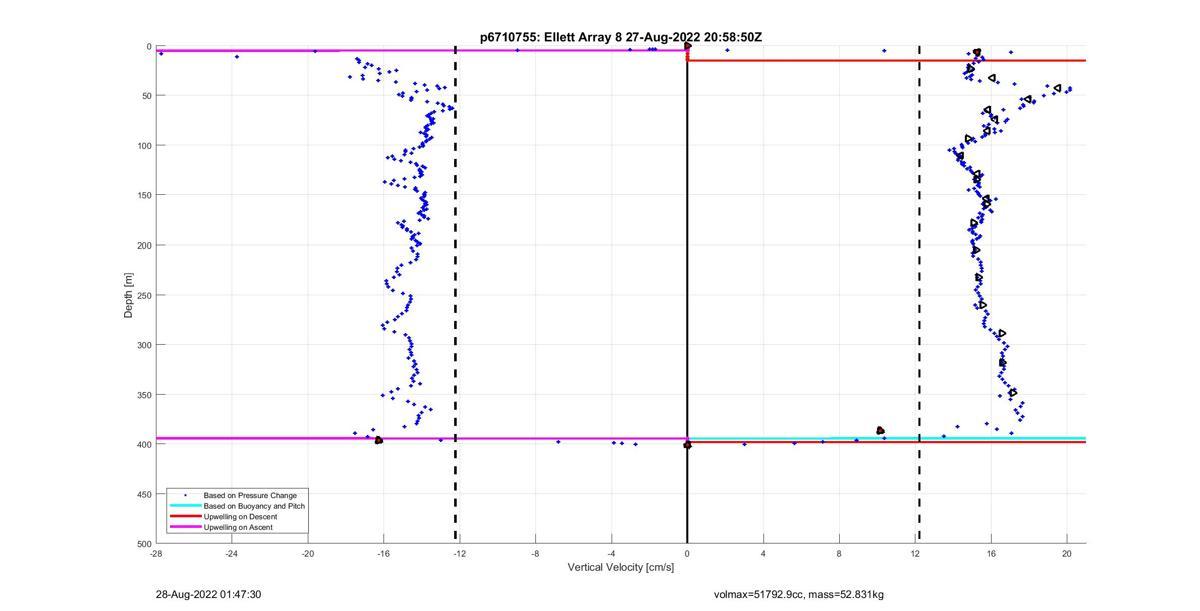
Task: Click x-axis tick label '-8'
Action: tap(535, 553)
